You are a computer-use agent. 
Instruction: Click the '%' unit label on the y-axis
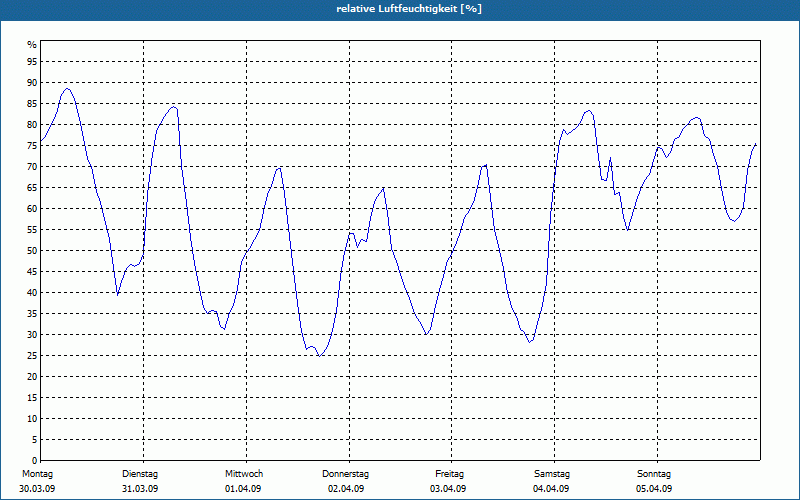pyautogui.click(x=32, y=45)
